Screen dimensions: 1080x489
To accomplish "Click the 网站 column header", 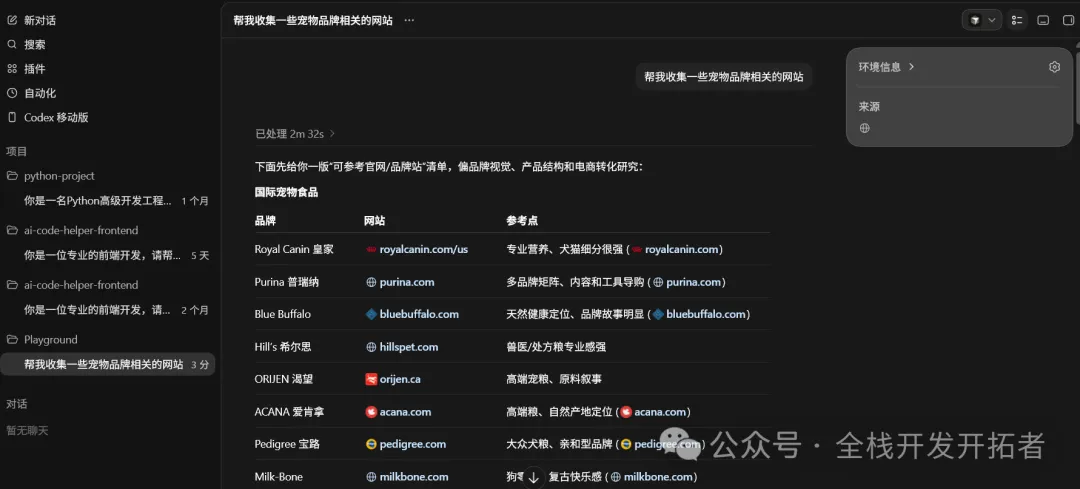I will (x=374, y=221).
